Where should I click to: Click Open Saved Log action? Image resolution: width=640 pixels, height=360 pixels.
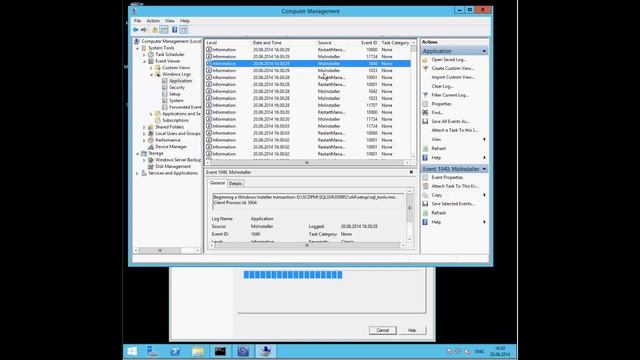(449, 60)
